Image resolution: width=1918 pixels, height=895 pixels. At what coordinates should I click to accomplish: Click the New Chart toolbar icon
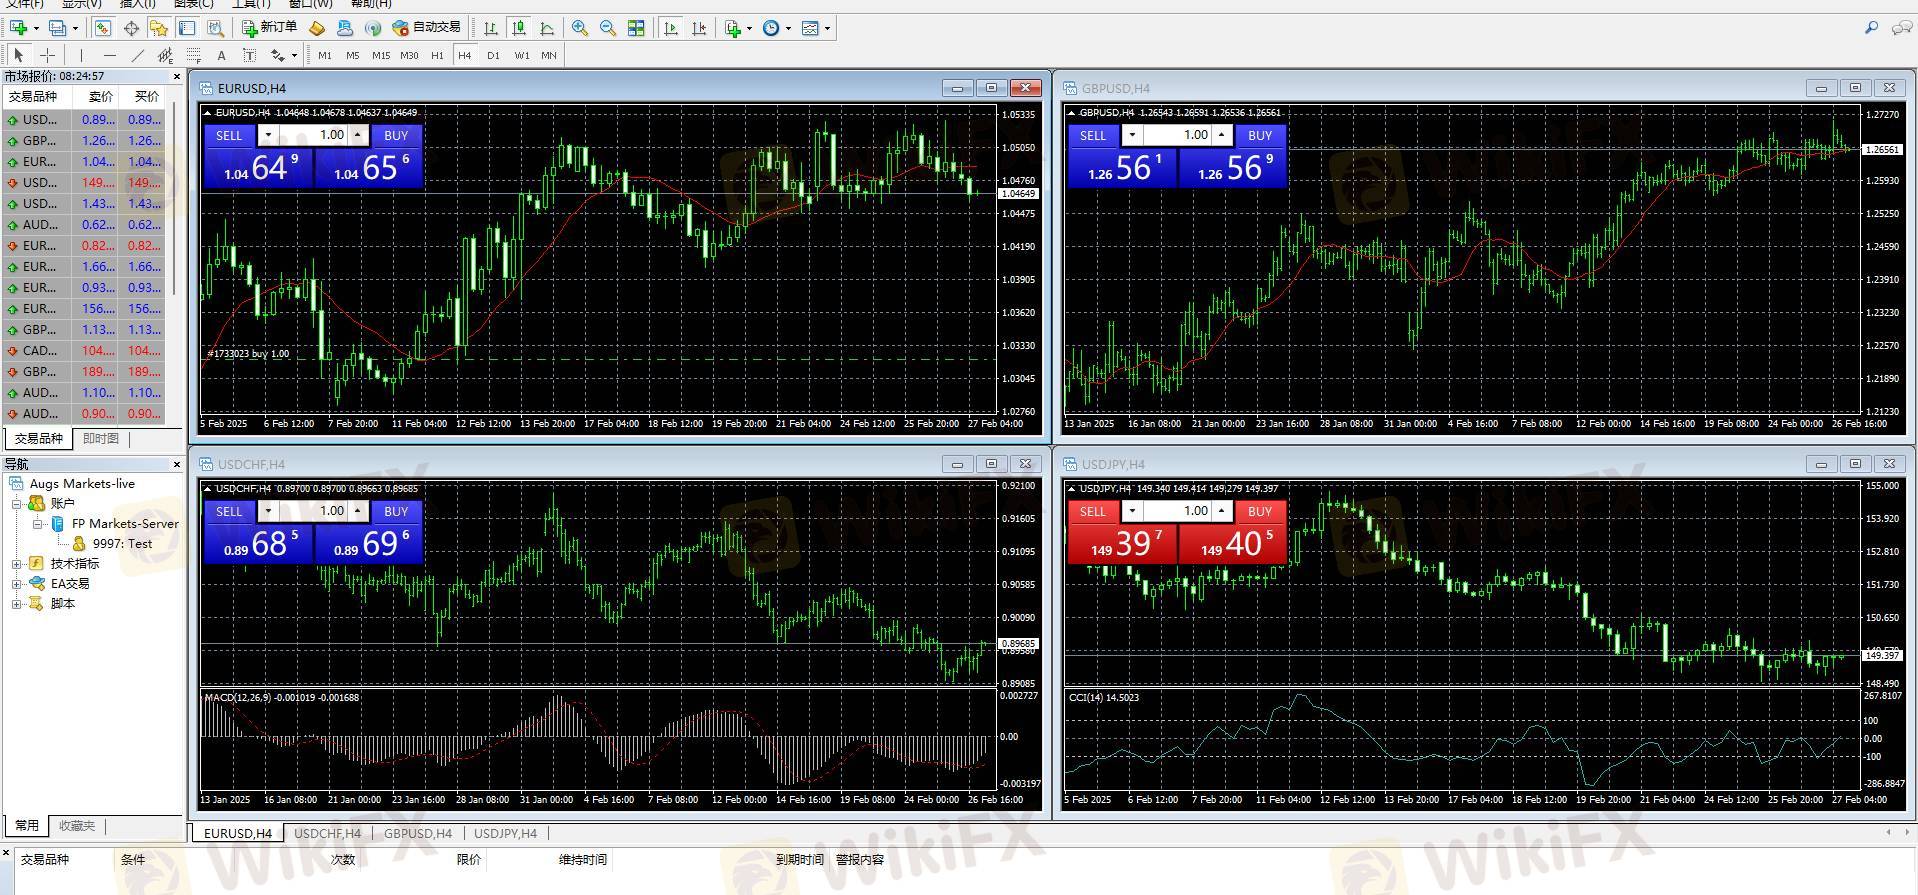(18, 28)
